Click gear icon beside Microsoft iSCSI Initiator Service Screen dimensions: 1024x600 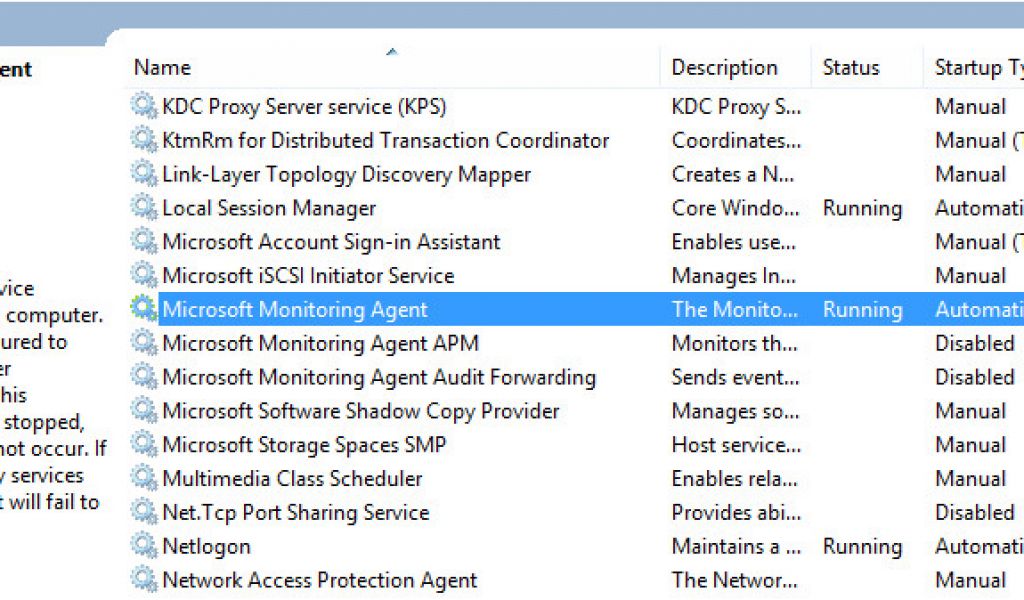(x=145, y=275)
